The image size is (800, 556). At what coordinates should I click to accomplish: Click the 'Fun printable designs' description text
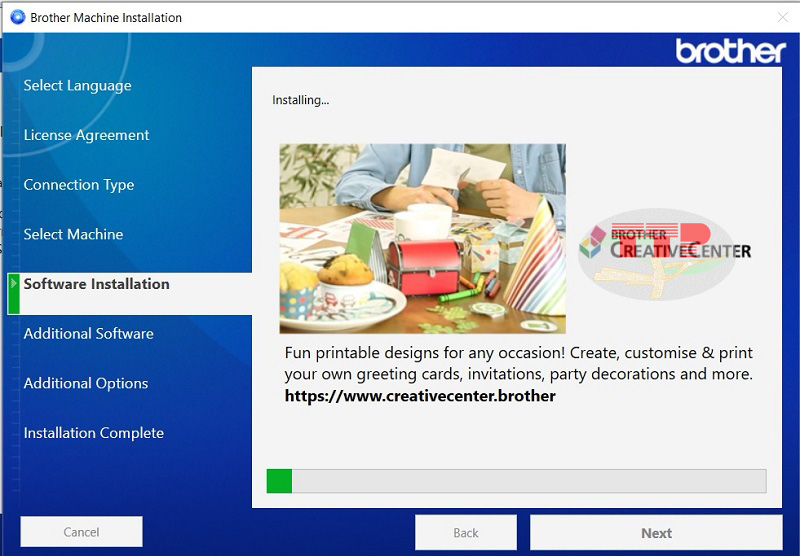(x=518, y=363)
